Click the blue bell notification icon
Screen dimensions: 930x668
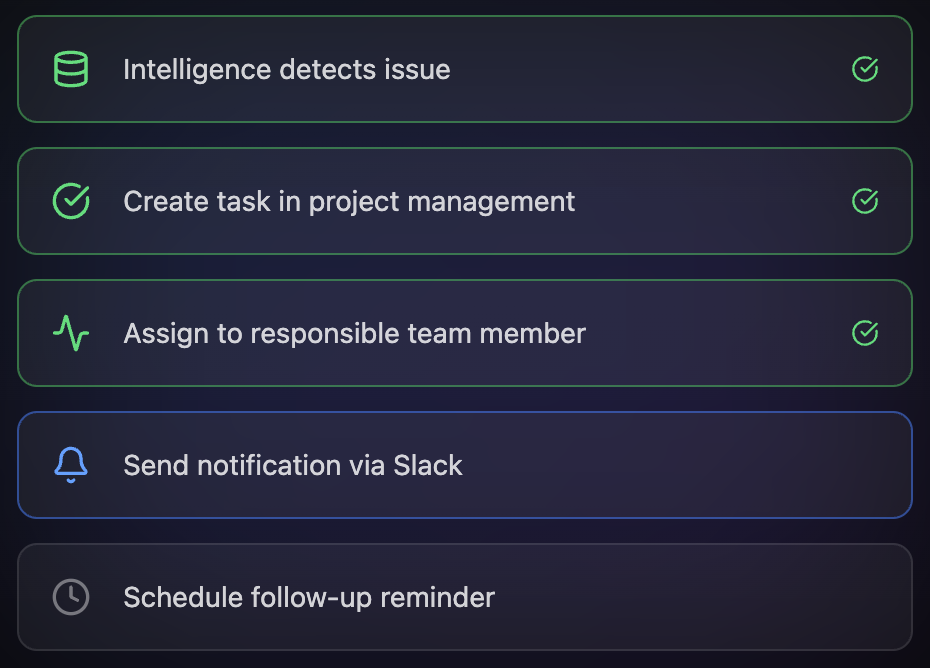pos(70,465)
